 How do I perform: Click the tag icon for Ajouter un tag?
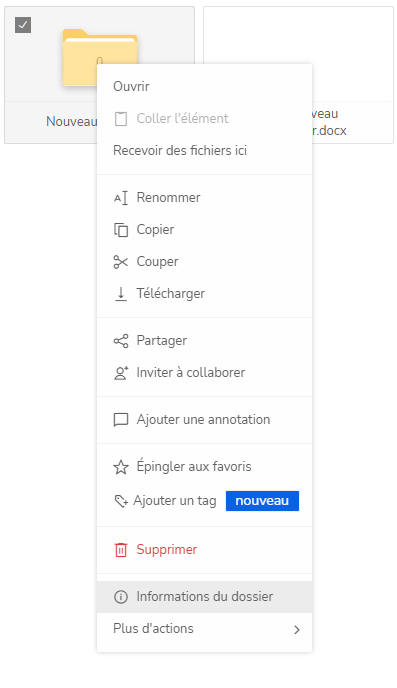tap(121, 501)
